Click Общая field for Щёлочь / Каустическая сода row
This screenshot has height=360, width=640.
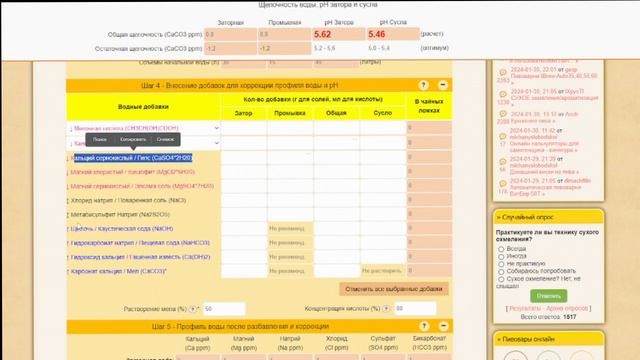[x=336, y=228]
